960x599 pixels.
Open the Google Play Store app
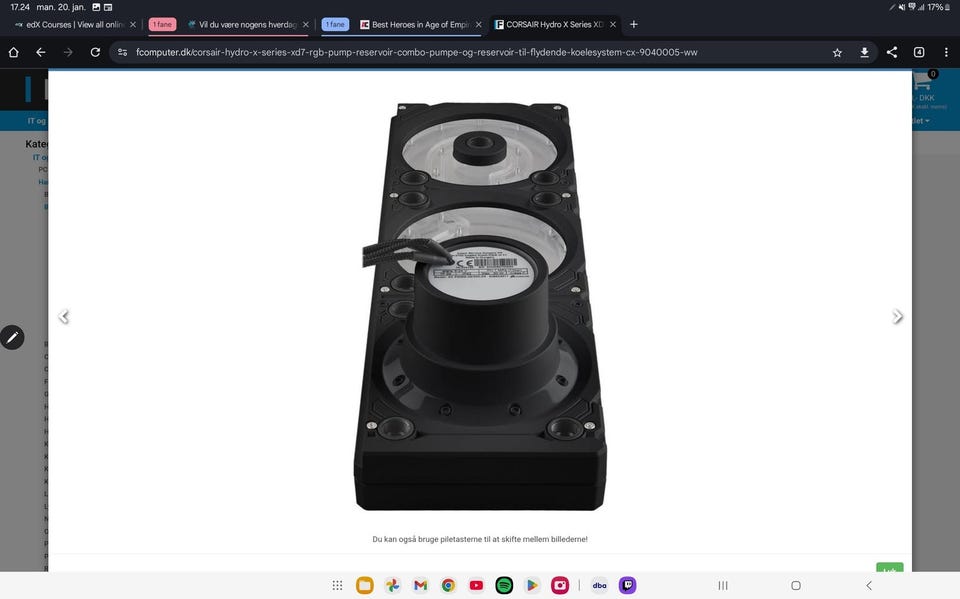[532, 586]
